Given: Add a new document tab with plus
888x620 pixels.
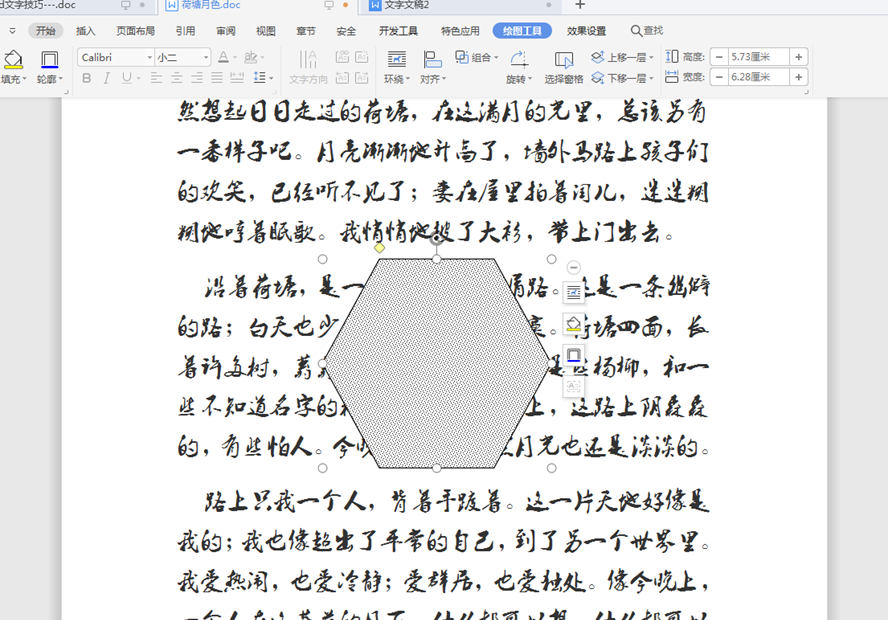Looking at the screenshot, I should tap(580, 5).
